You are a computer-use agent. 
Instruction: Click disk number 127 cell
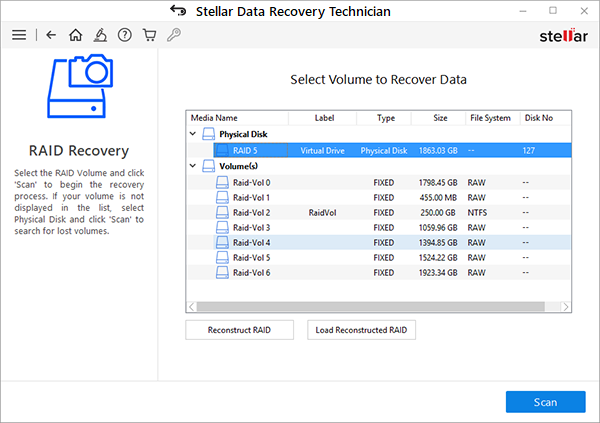coord(529,150)
